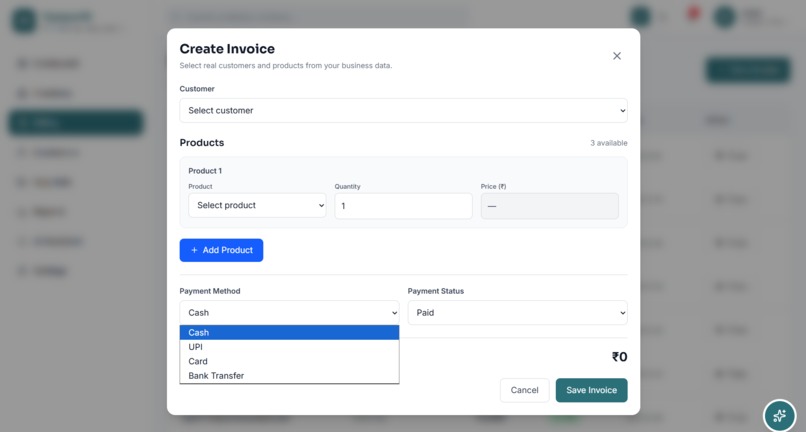Screen dimensions: 806x432
Task: Click the '3 available' products text
Action: pyautogui.click(x=609, y=143)
